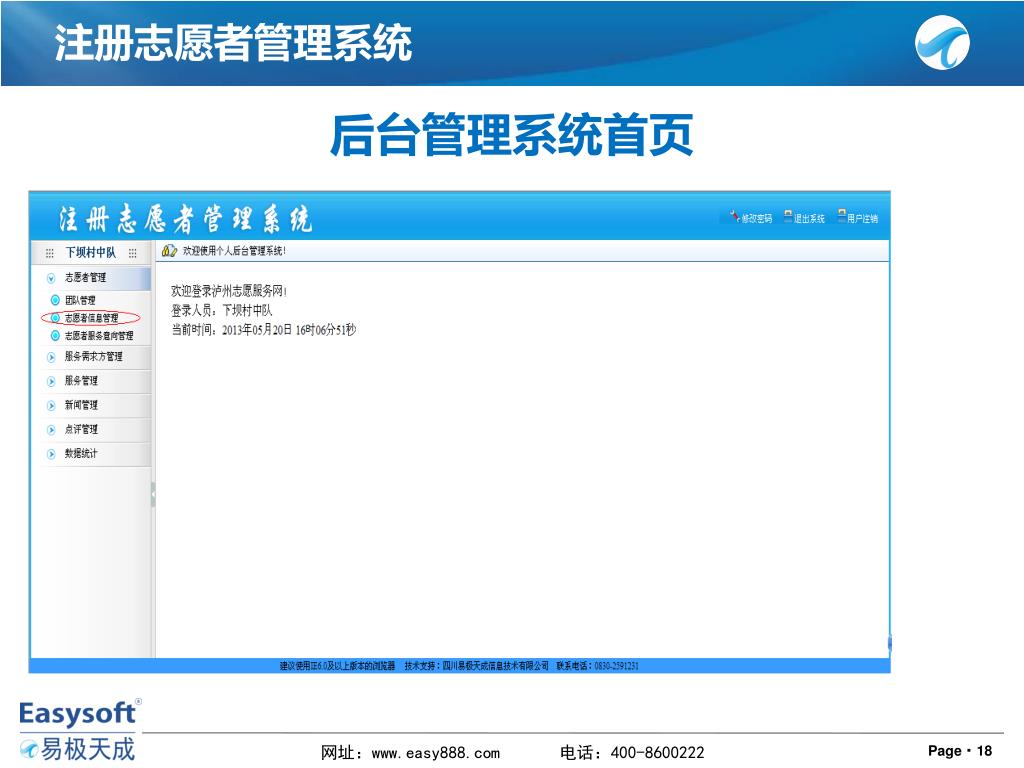Click the round logo in slide header
This screenshot has height=768, width=1024.
[942, 42]
